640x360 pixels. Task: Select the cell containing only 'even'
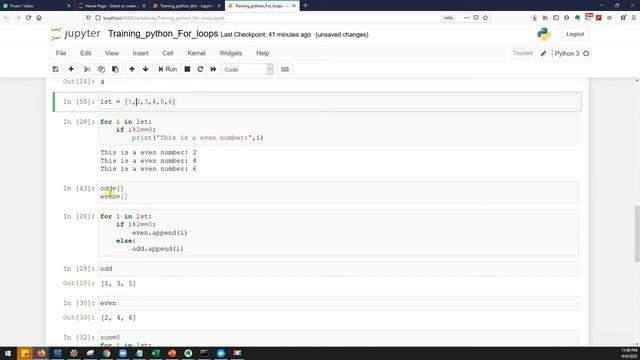[338, 303]
